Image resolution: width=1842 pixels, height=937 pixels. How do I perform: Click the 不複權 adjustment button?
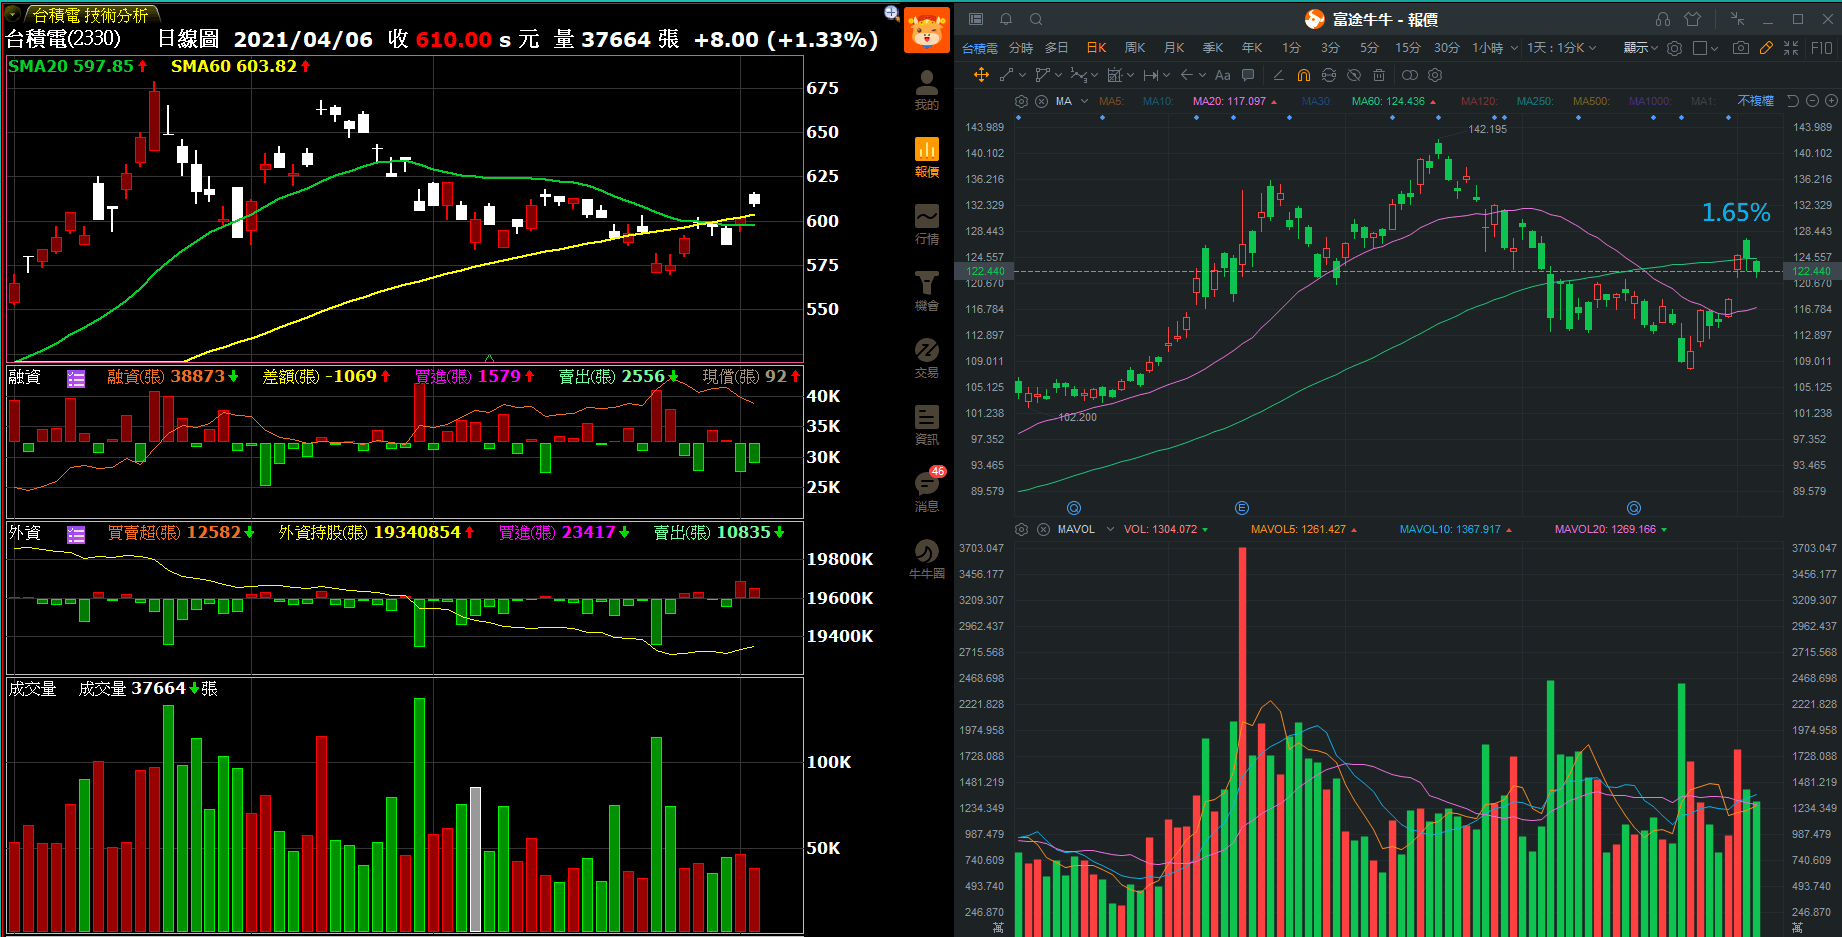(x=1755, y=101)
